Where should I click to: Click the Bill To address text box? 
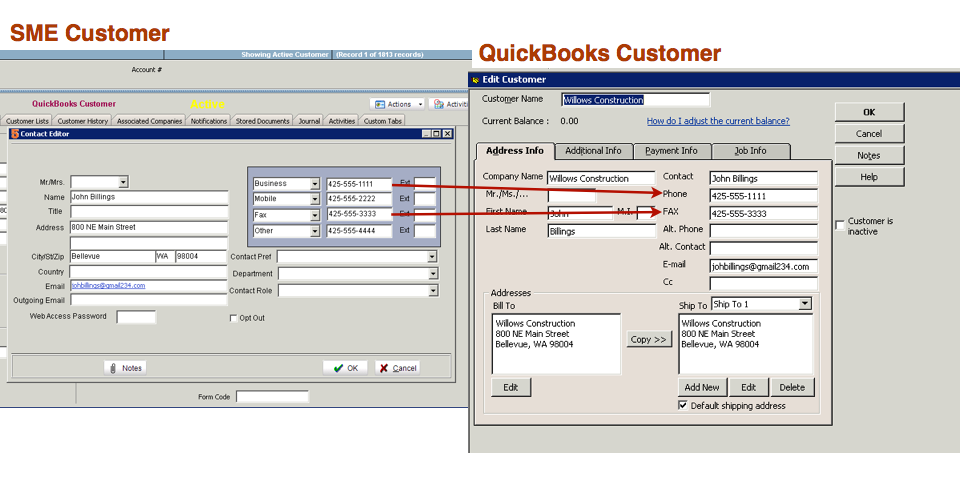[x=556, y=344]
